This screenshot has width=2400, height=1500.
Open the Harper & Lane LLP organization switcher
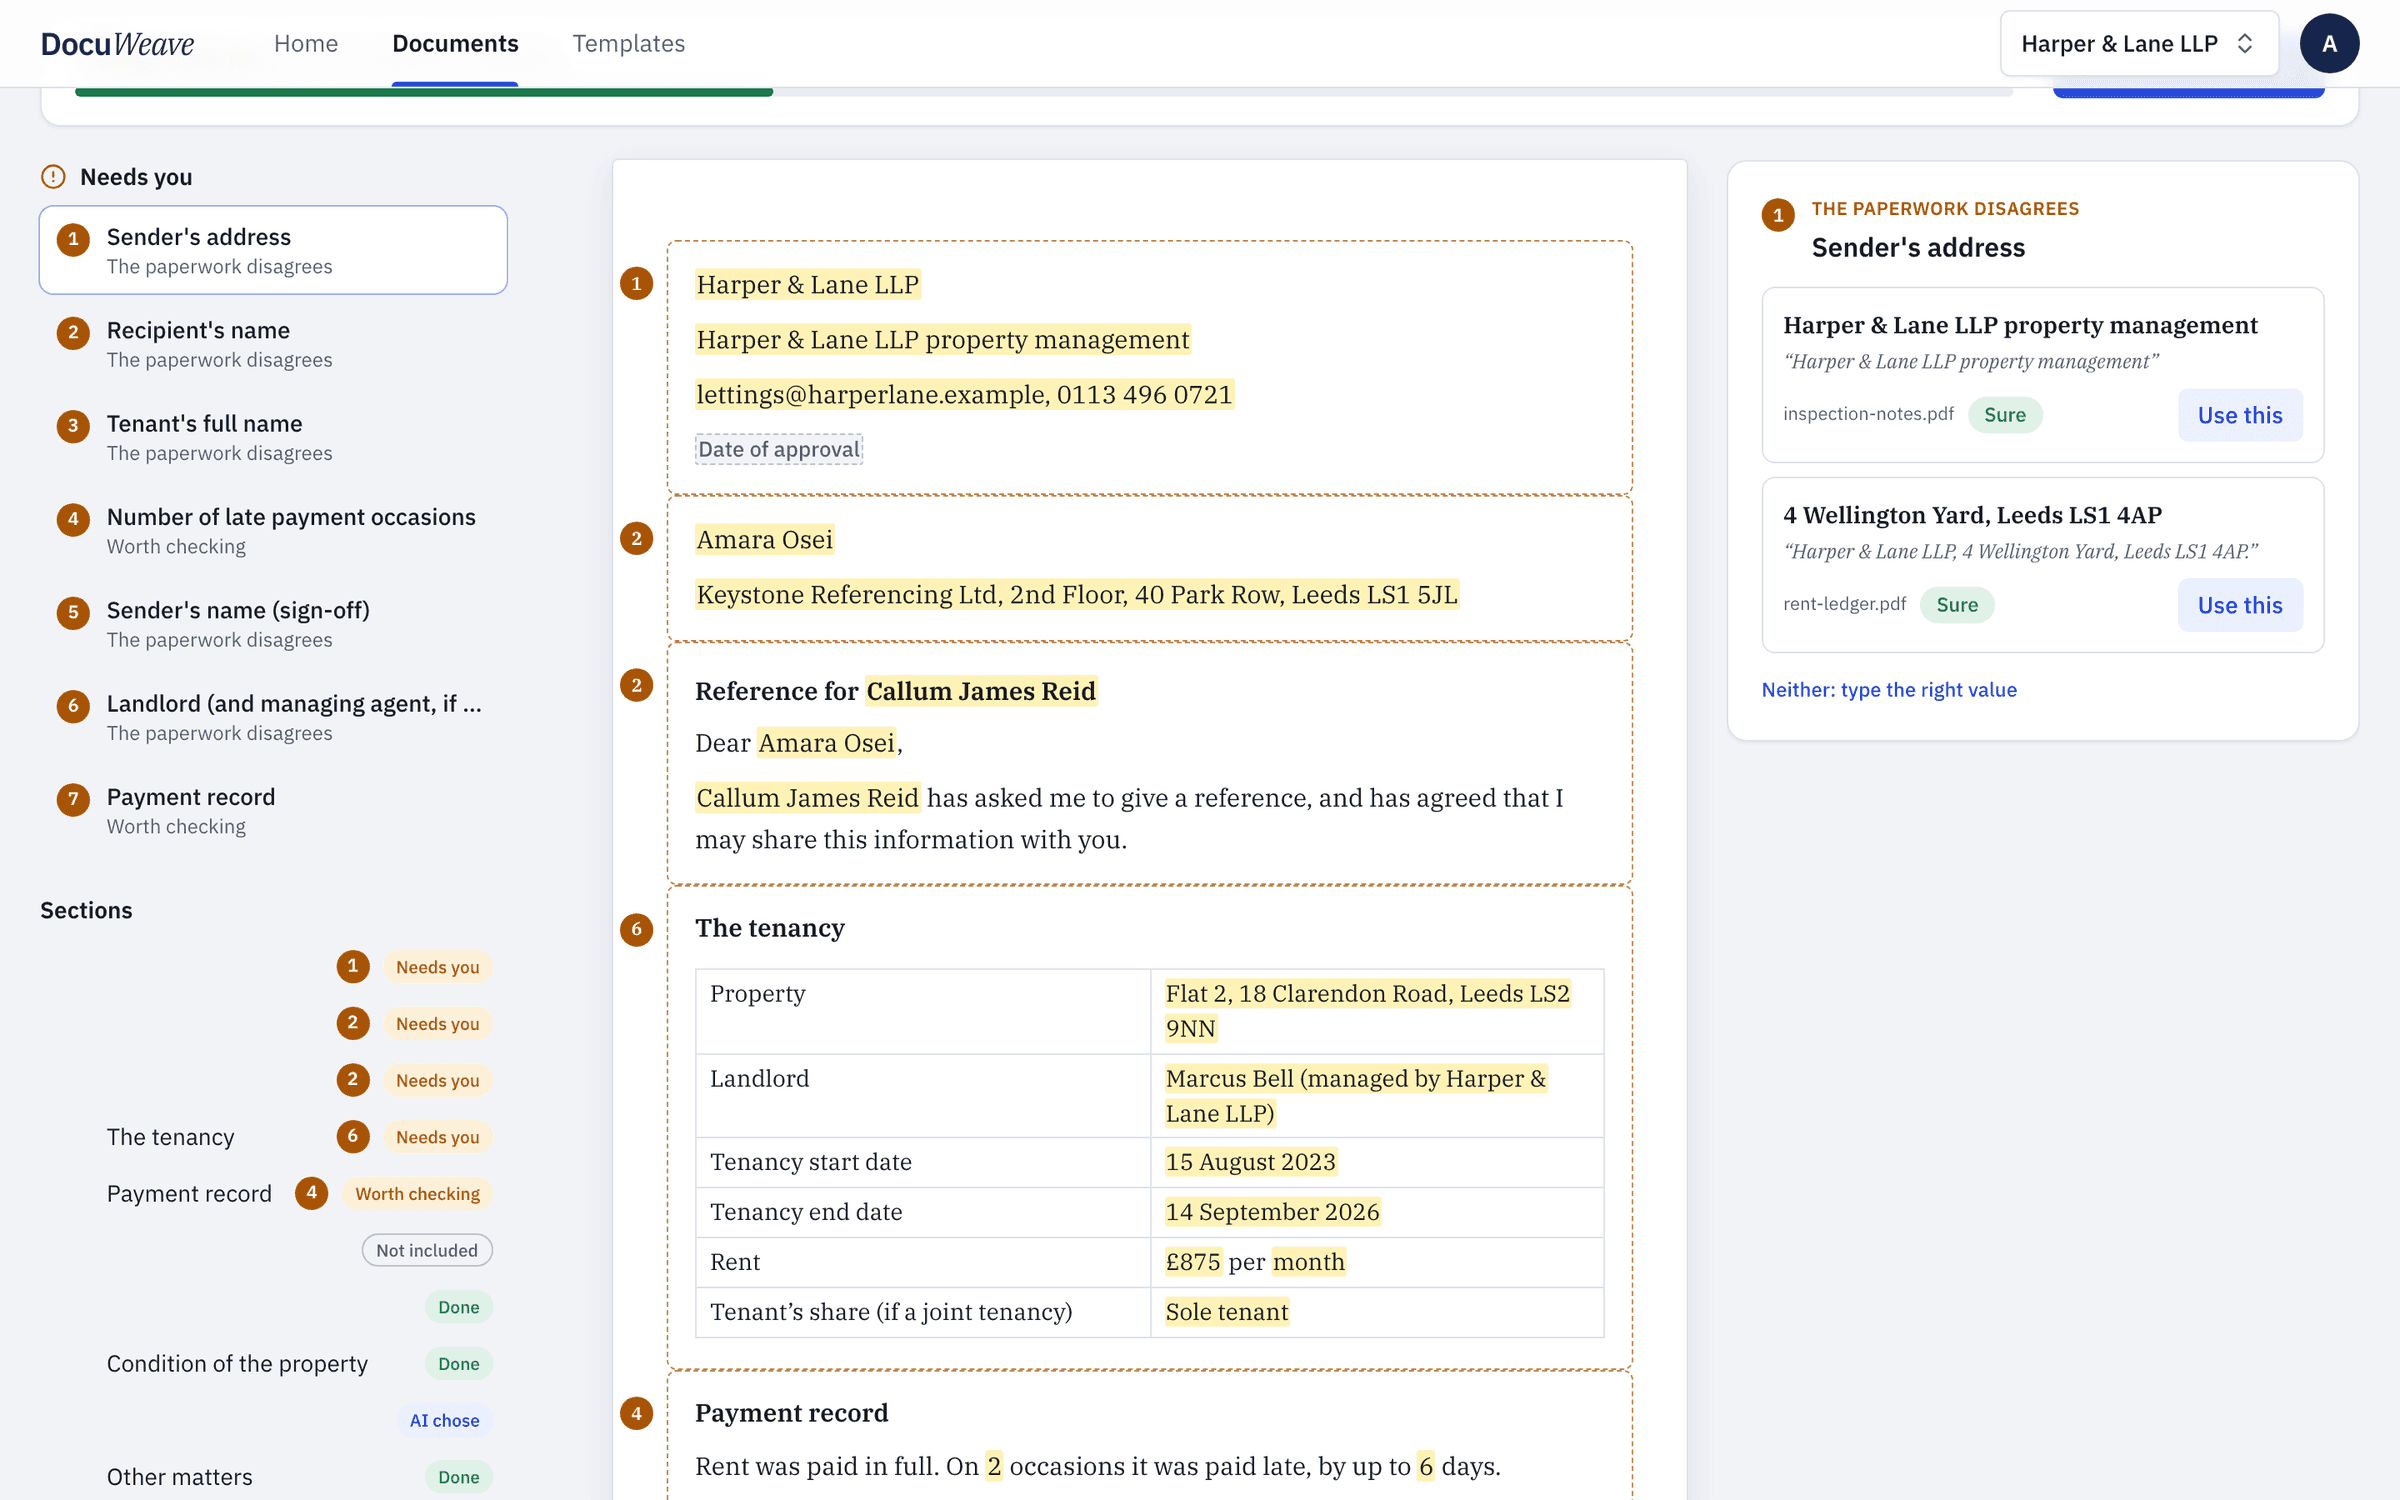pyautogui.click(x=2139, y=43)
